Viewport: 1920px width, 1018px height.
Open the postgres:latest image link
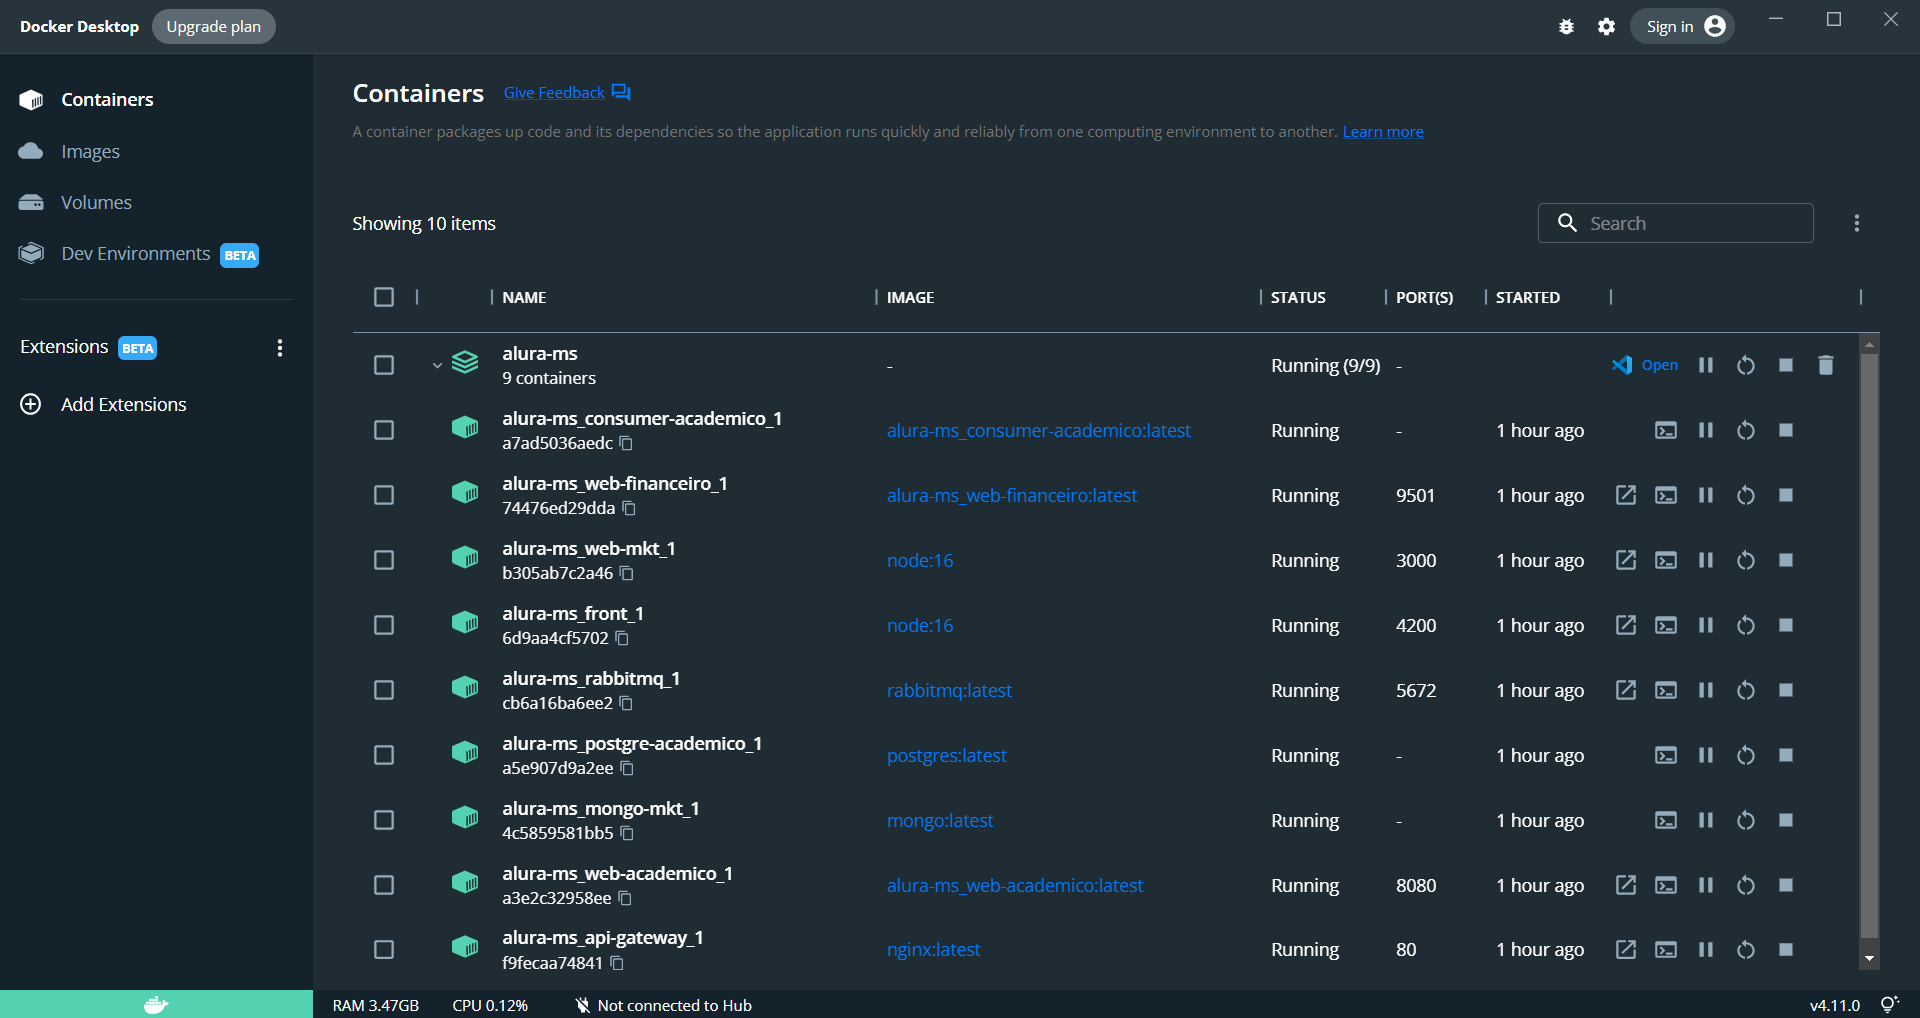[946, 755]
